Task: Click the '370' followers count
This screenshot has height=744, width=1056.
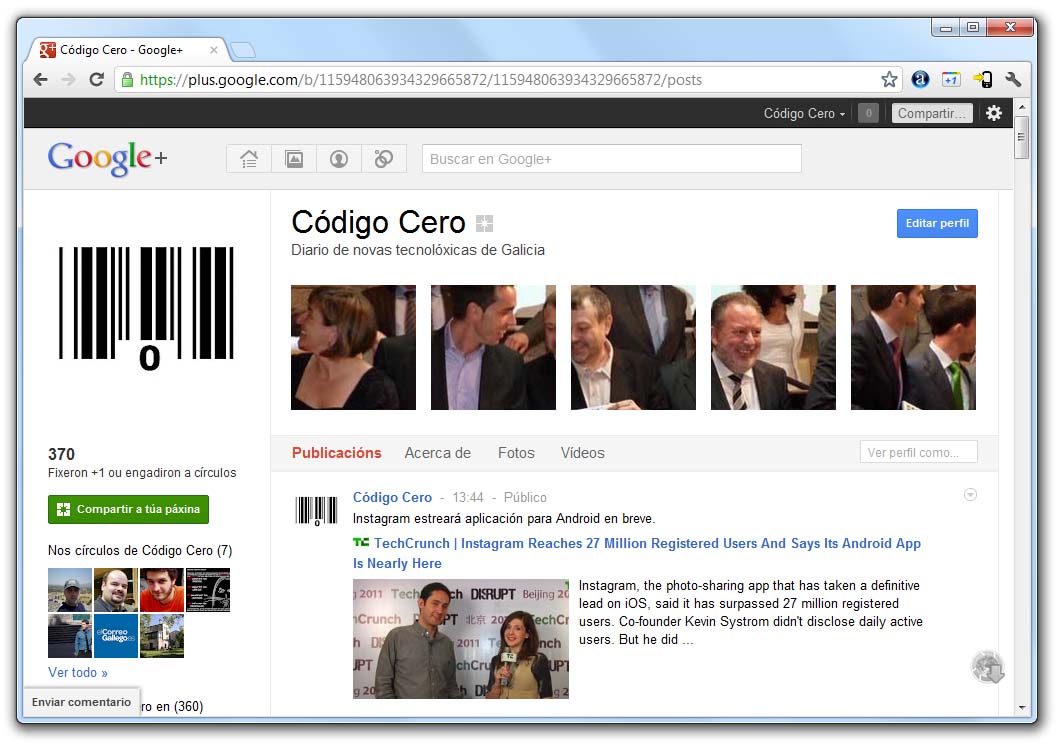Action: tap(61, 454)
